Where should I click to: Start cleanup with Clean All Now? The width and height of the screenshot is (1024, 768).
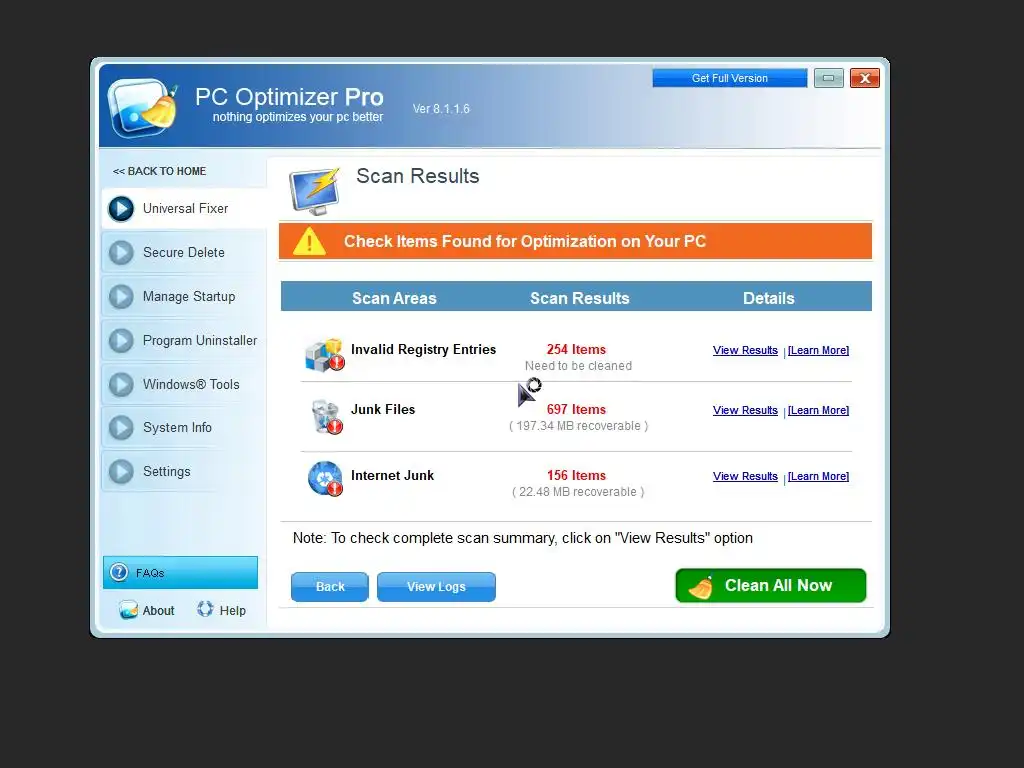(771, 585)
